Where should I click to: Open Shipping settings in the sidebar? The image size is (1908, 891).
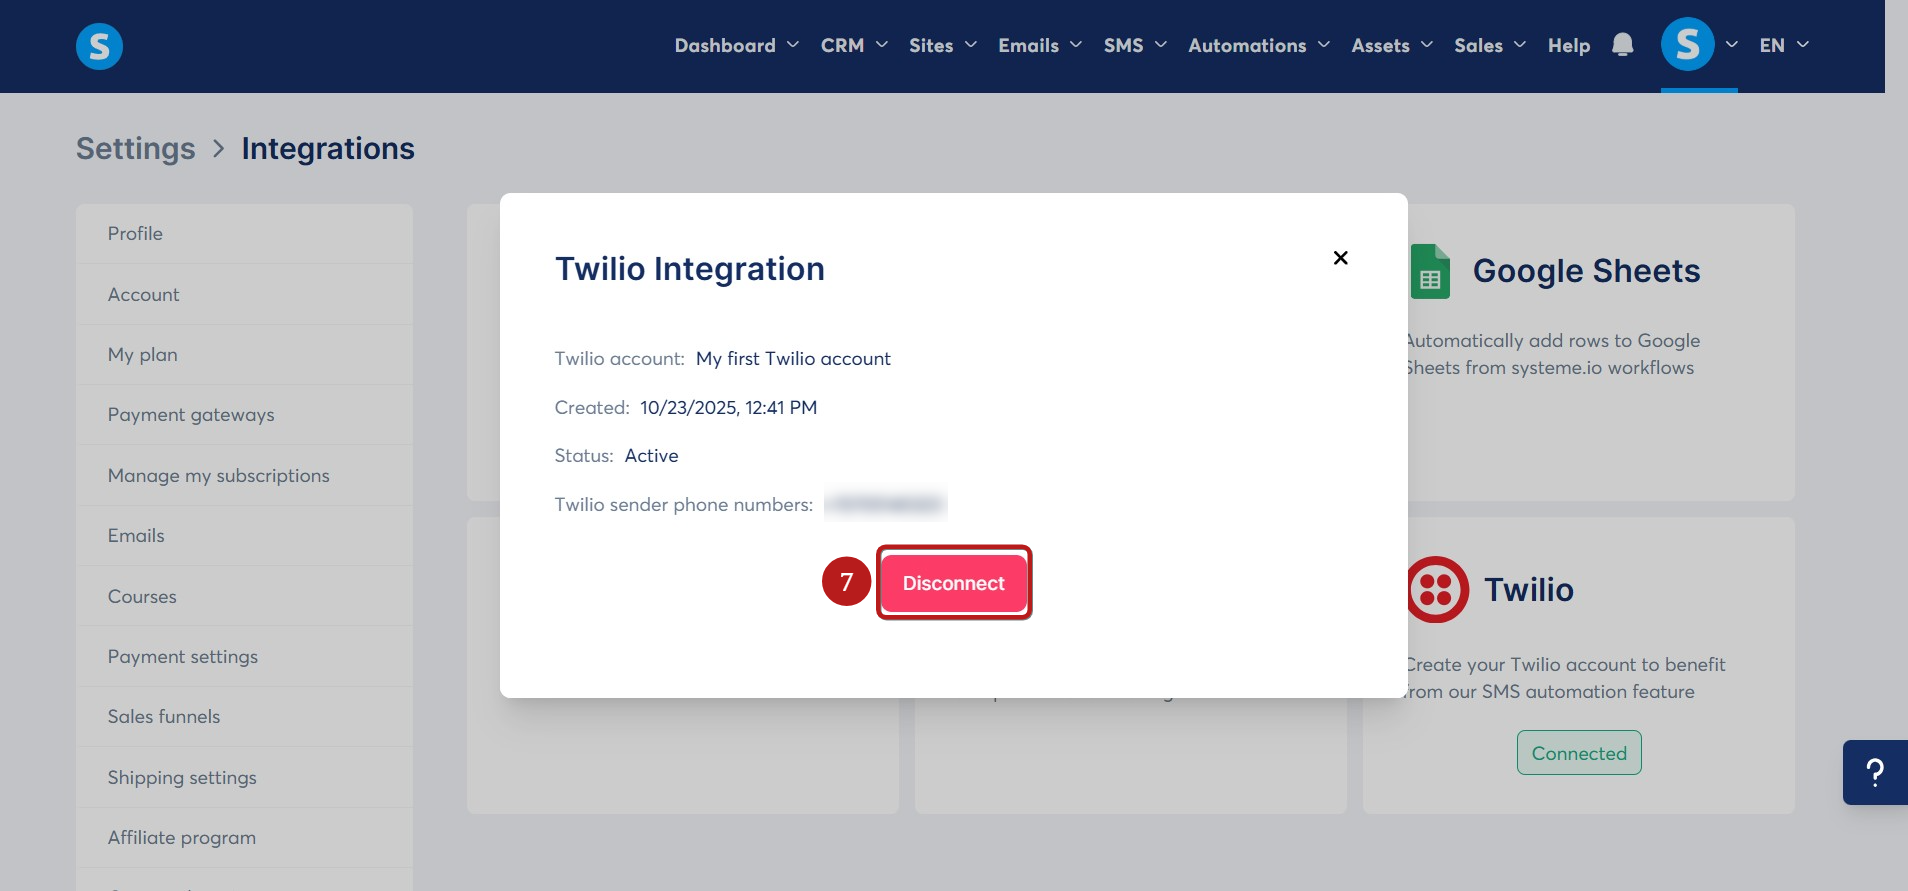244,778
